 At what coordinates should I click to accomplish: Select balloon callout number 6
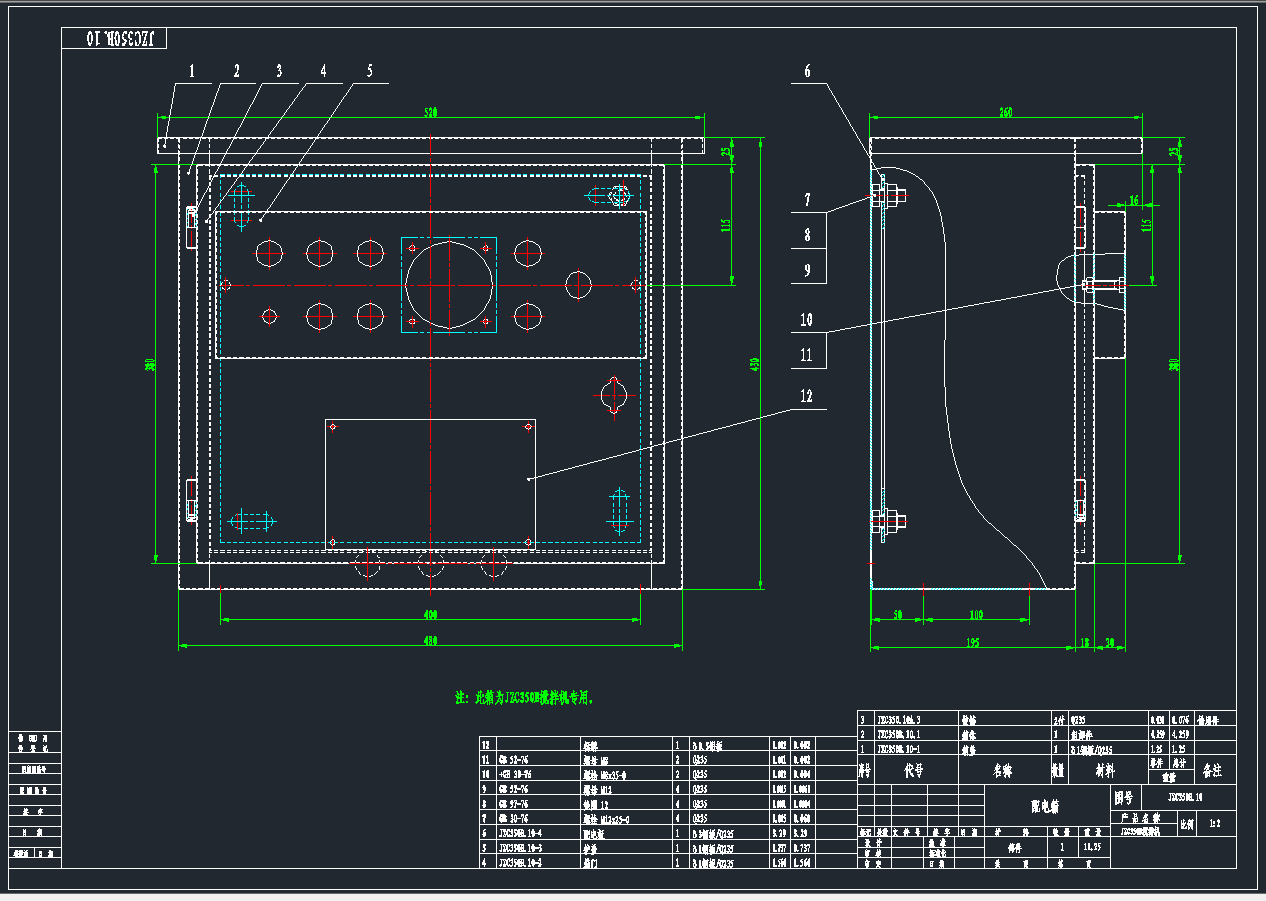(808, 71)
